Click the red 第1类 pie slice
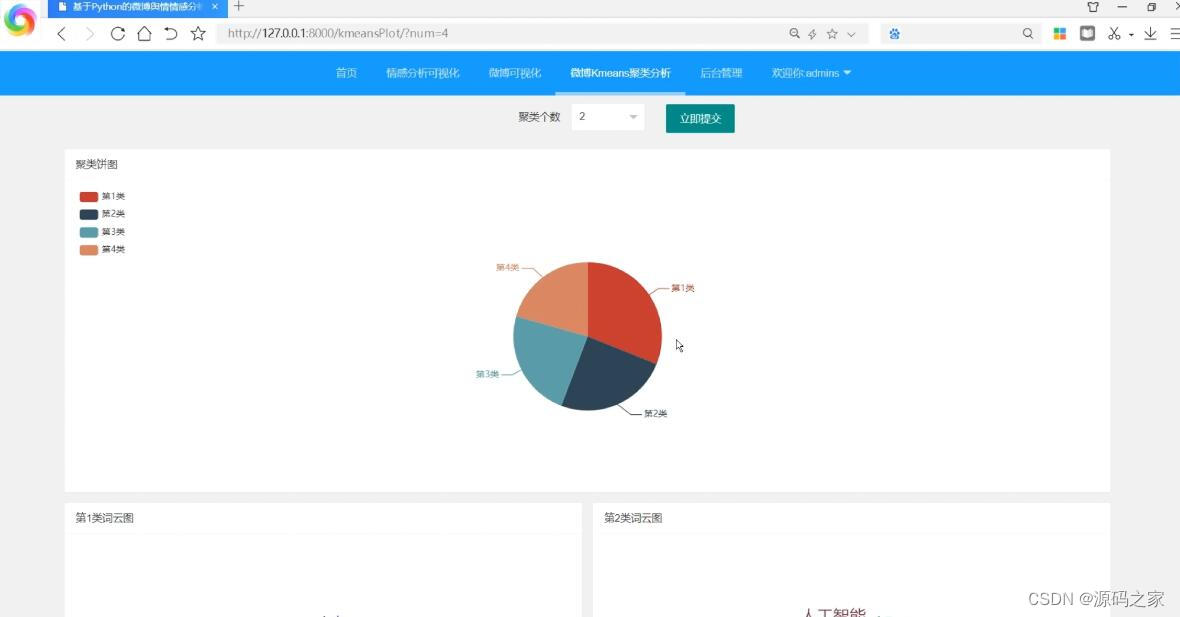The width and height of the screenshot is (1180, 617). coord(622,312)
